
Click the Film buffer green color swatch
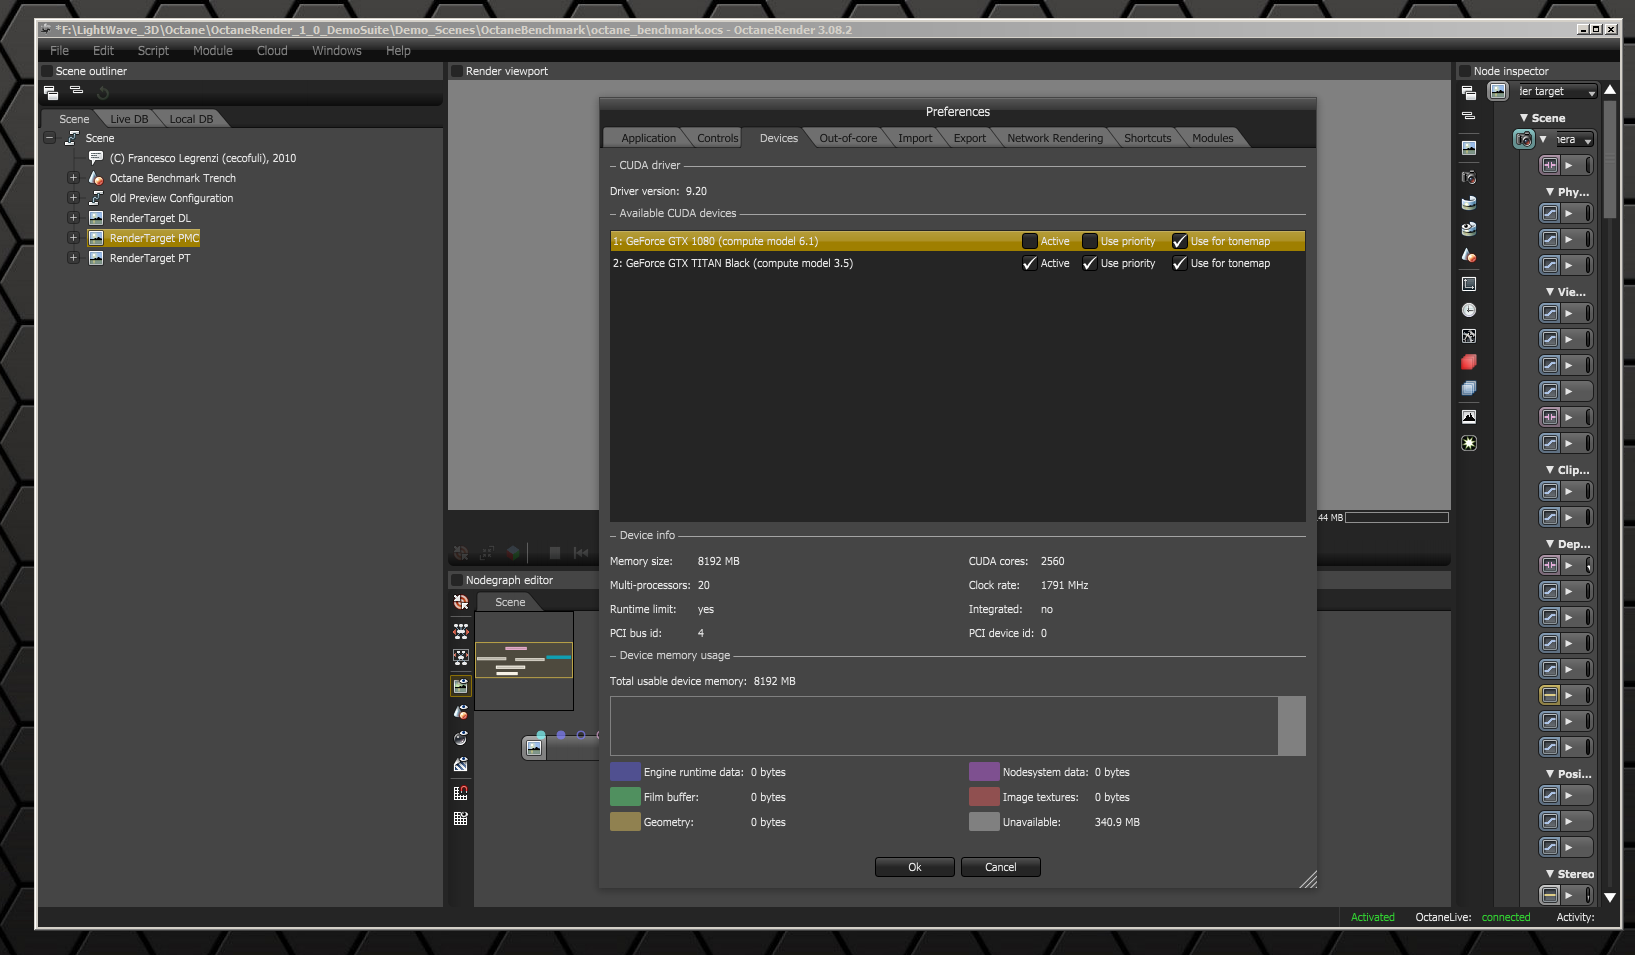coord(625,796)
